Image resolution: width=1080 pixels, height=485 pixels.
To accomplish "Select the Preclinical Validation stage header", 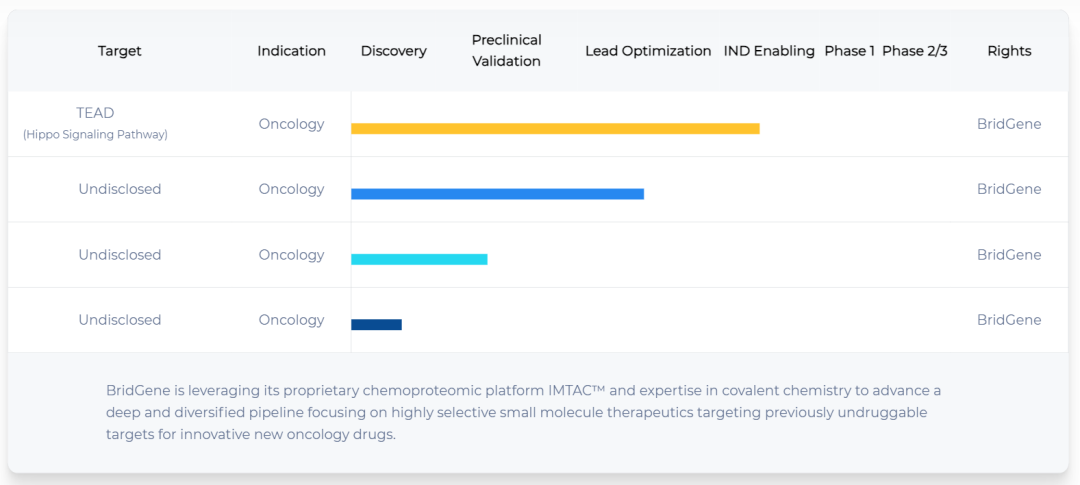I will click(507, 50).
